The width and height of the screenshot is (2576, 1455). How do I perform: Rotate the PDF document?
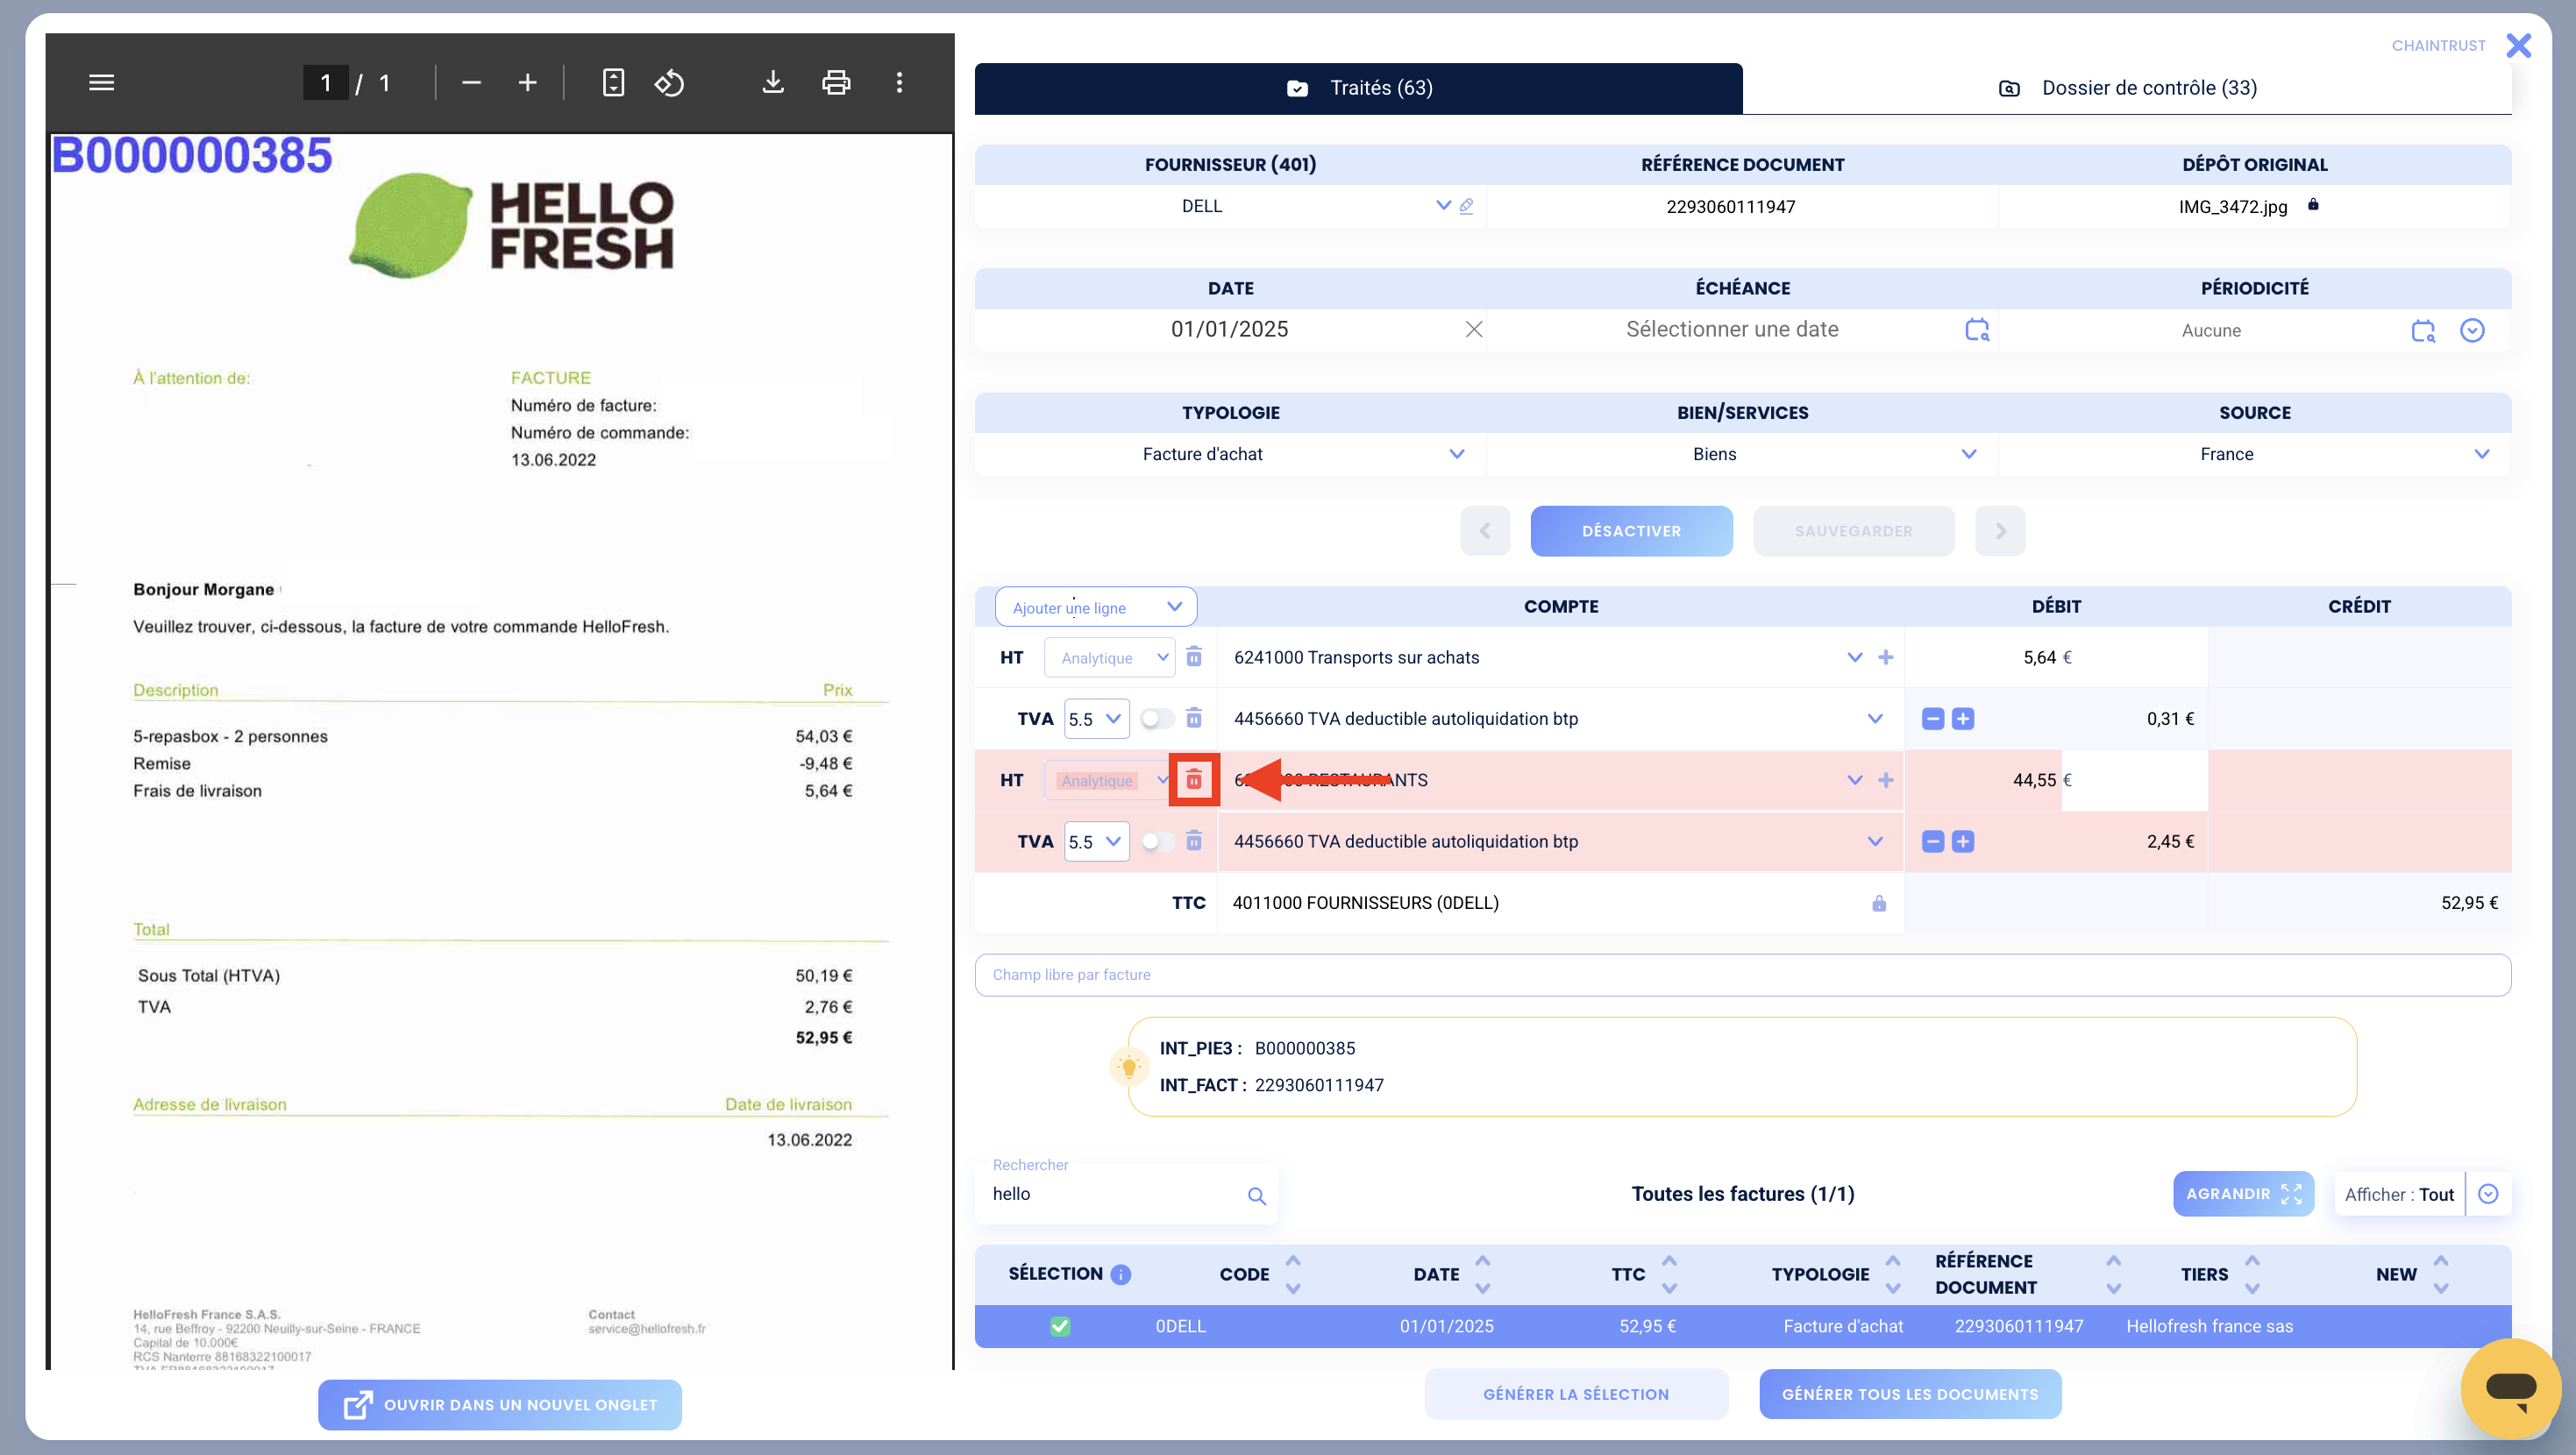(669, 82)
